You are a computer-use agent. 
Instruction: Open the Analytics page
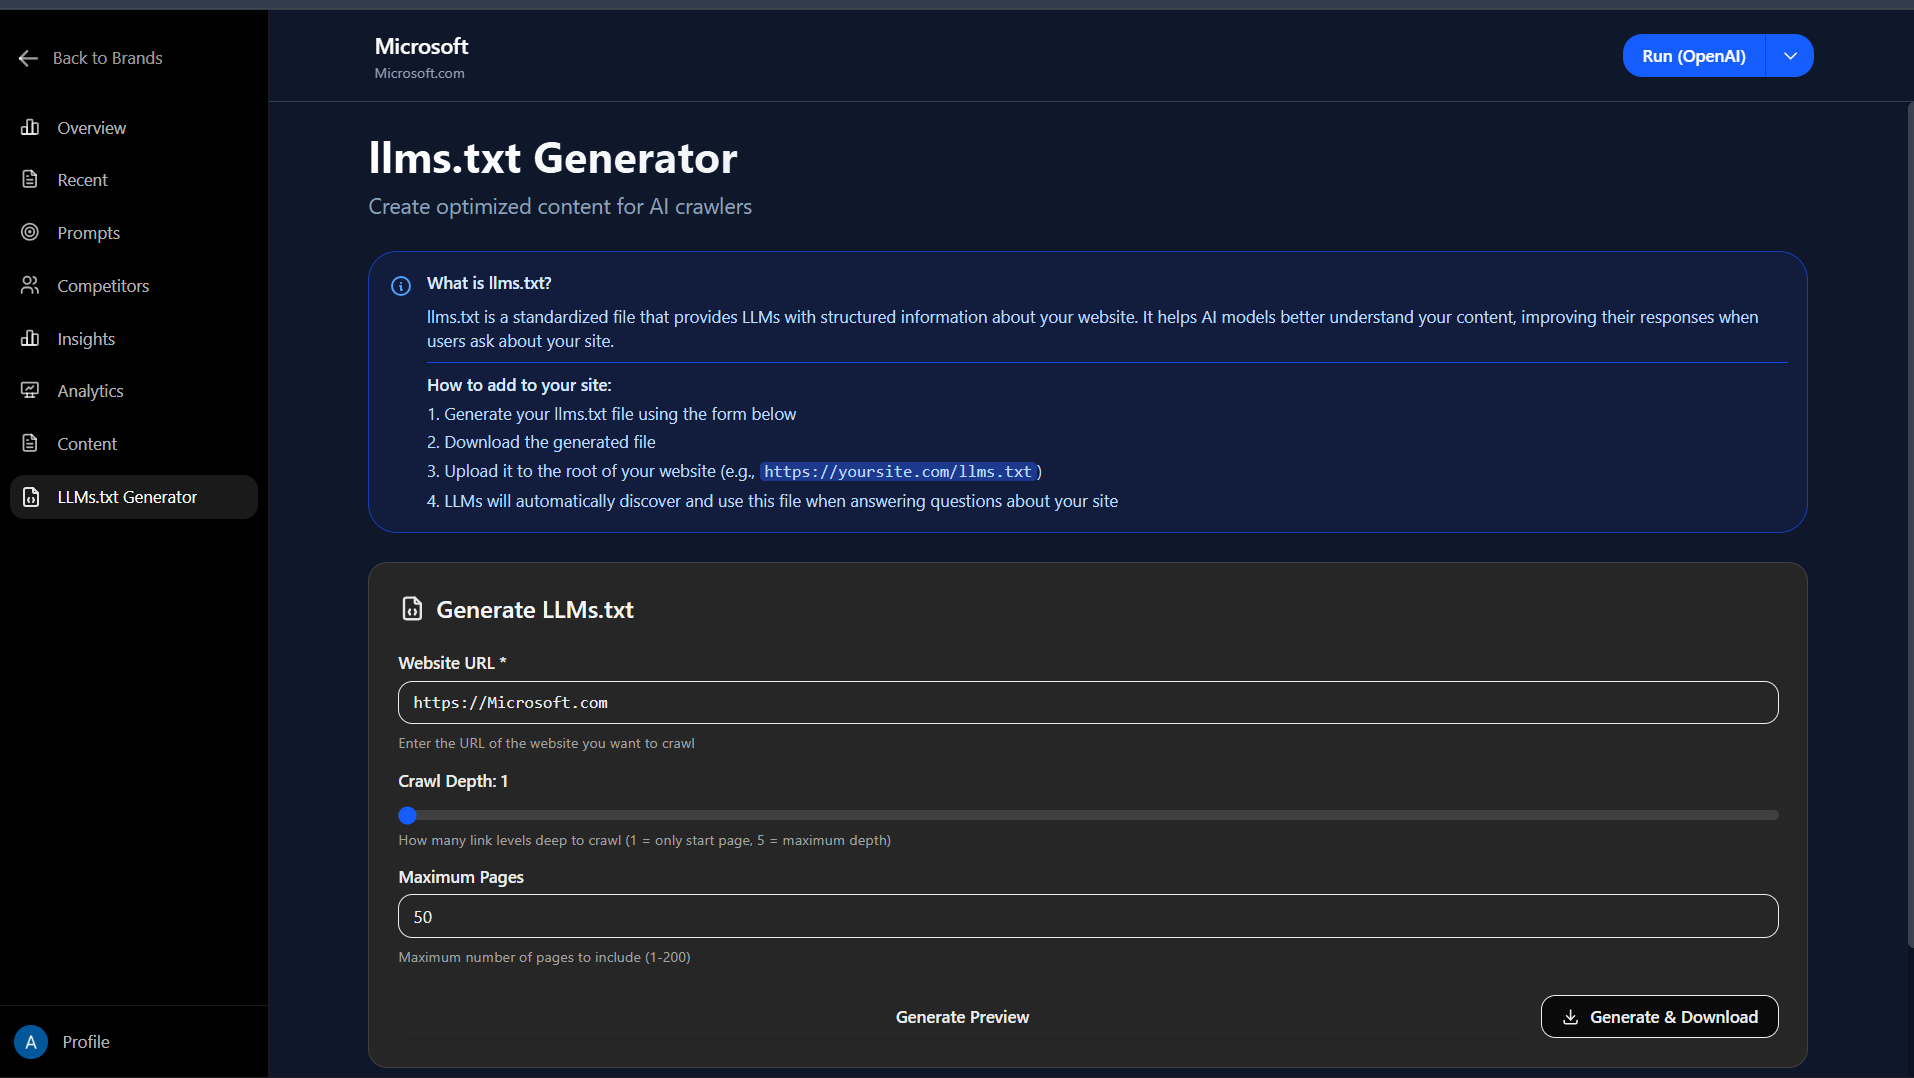pos(134,391)
